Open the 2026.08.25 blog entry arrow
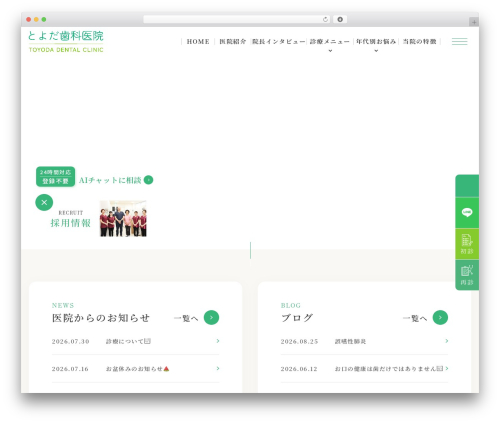 click(x=446, y=341)
